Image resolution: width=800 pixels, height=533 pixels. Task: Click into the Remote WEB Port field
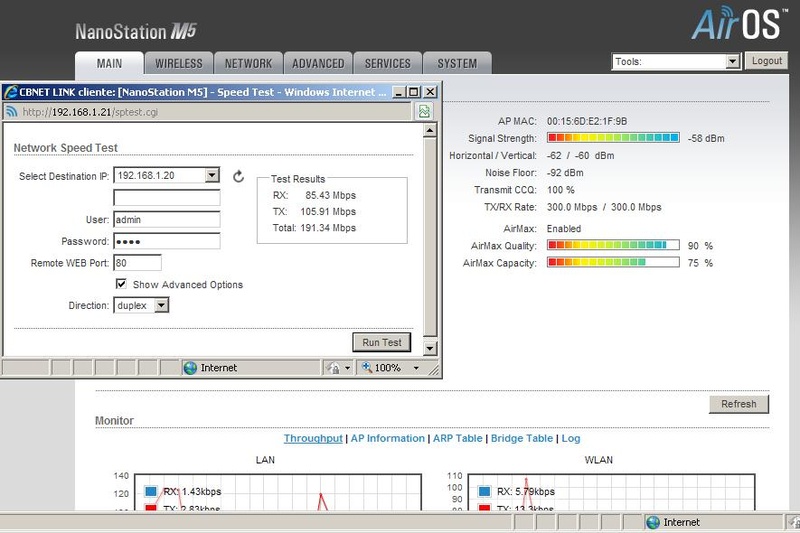pyautogui.click(x=138, y=263)
